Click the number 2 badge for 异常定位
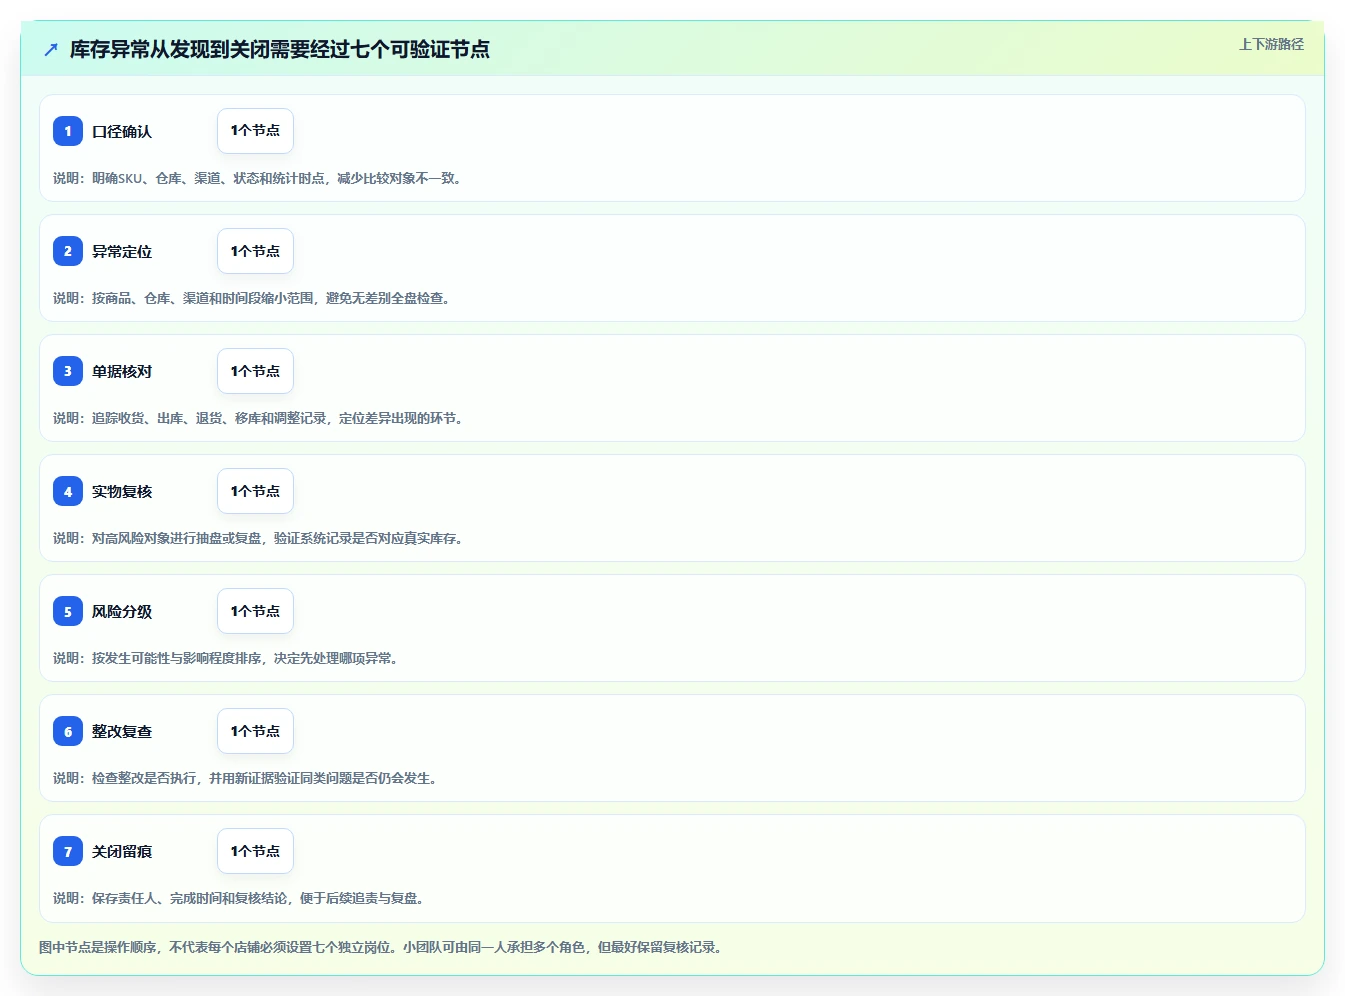Viewport: 1345px width, 996px height. point(68,251)
